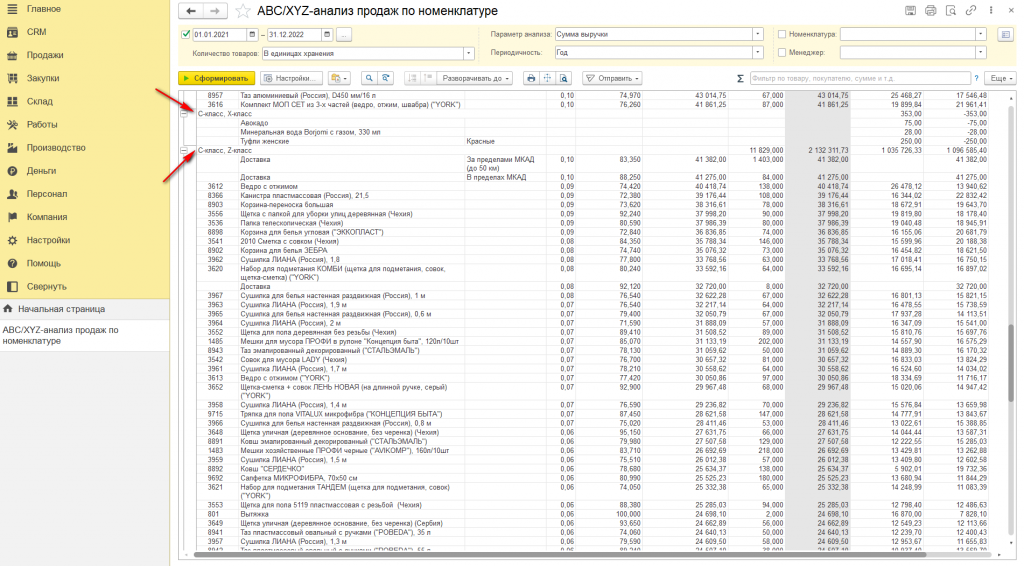1024x566 pixels.
Task: Click the Работы wrench icon
Action: 12,125
